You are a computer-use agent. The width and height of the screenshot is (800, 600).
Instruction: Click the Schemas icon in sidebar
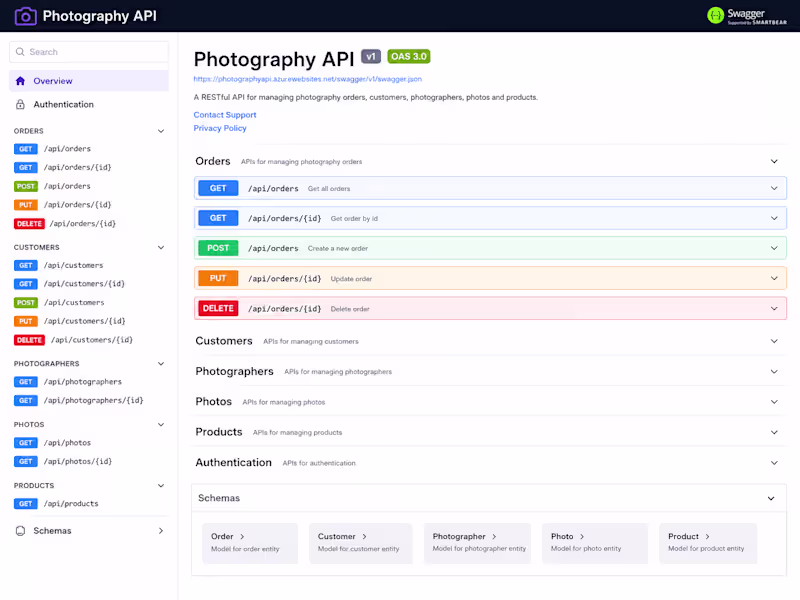point(20,531)
